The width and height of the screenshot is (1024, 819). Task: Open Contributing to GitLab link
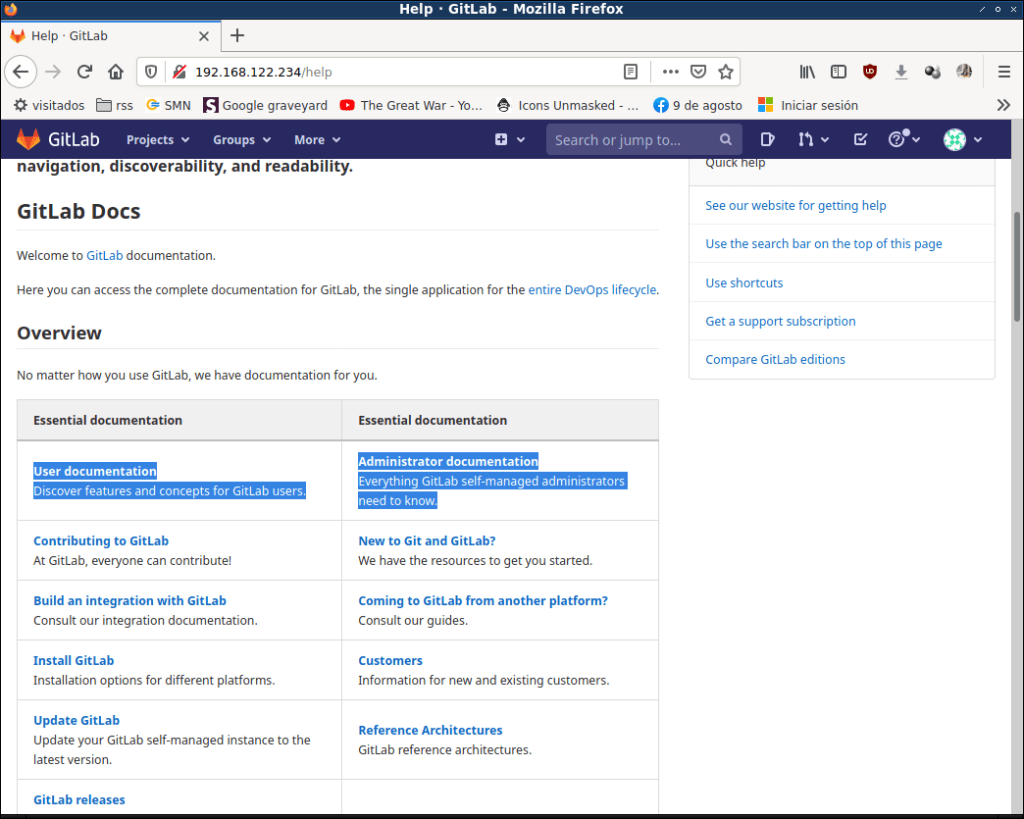point(101,541)
